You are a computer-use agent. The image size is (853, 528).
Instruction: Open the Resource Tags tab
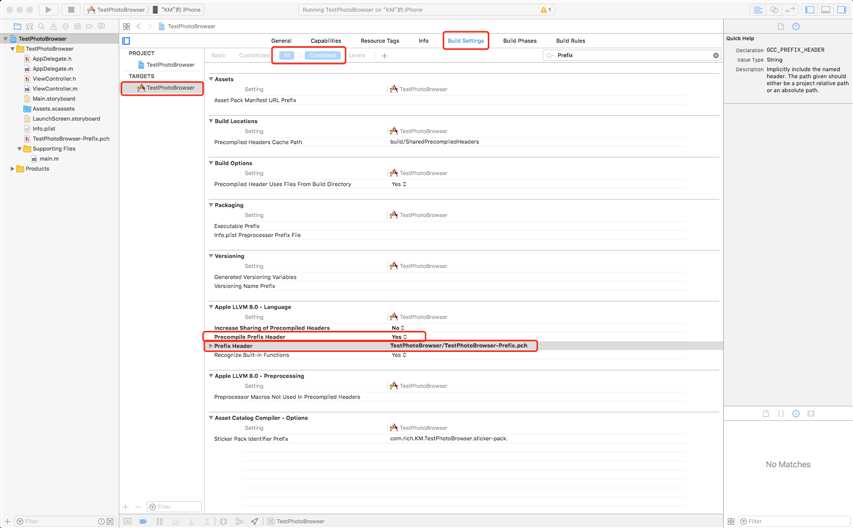(x=380, y=41)
